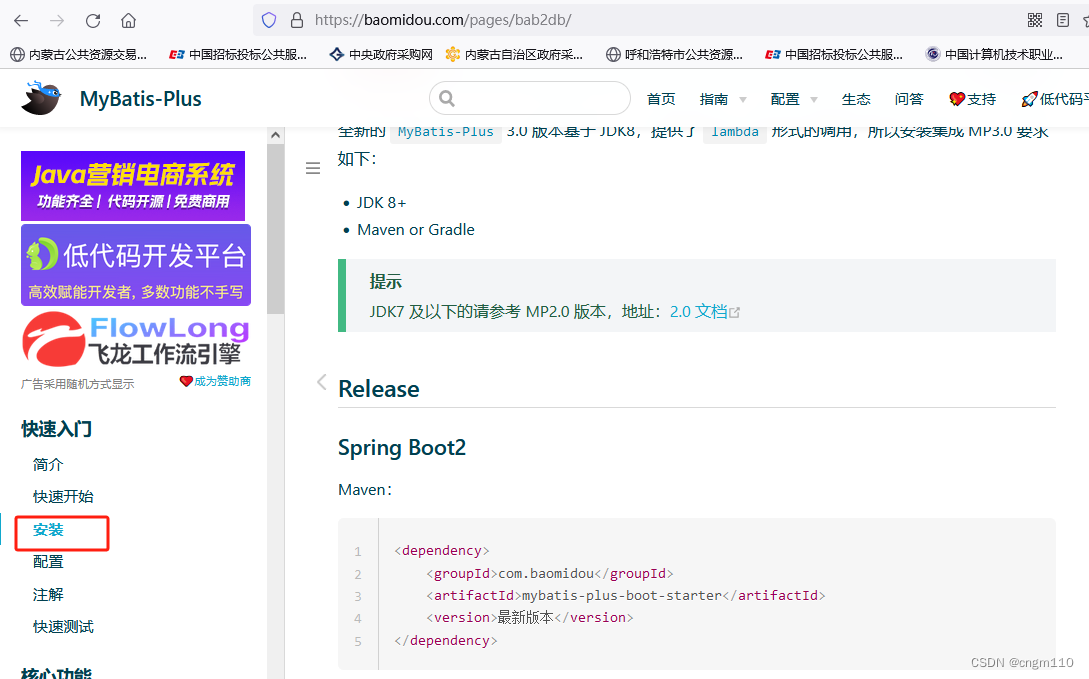Click the hamburger menu icon beside content
This screenshot has width=1089, height=679.
[313, 168]
